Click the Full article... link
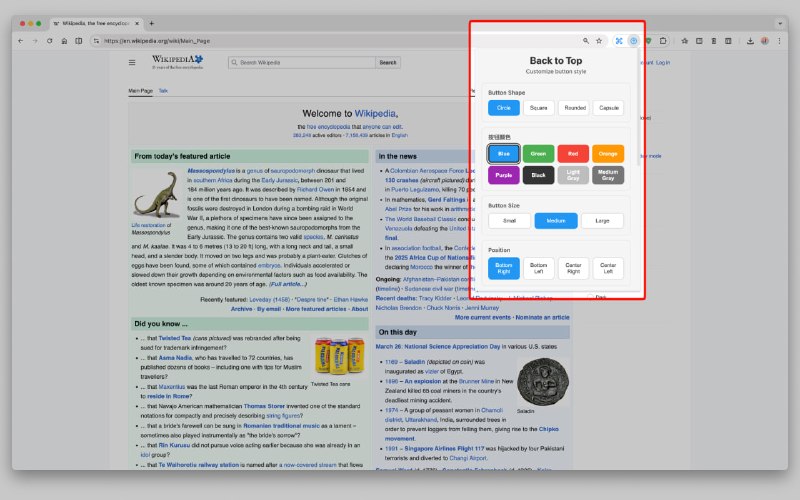Image resolution: width=800 pixels, height=500 pixels. 288,284
